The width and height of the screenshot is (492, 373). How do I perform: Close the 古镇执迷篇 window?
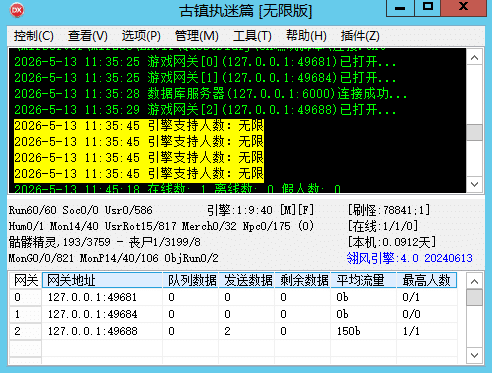click(x=463, y=7)
